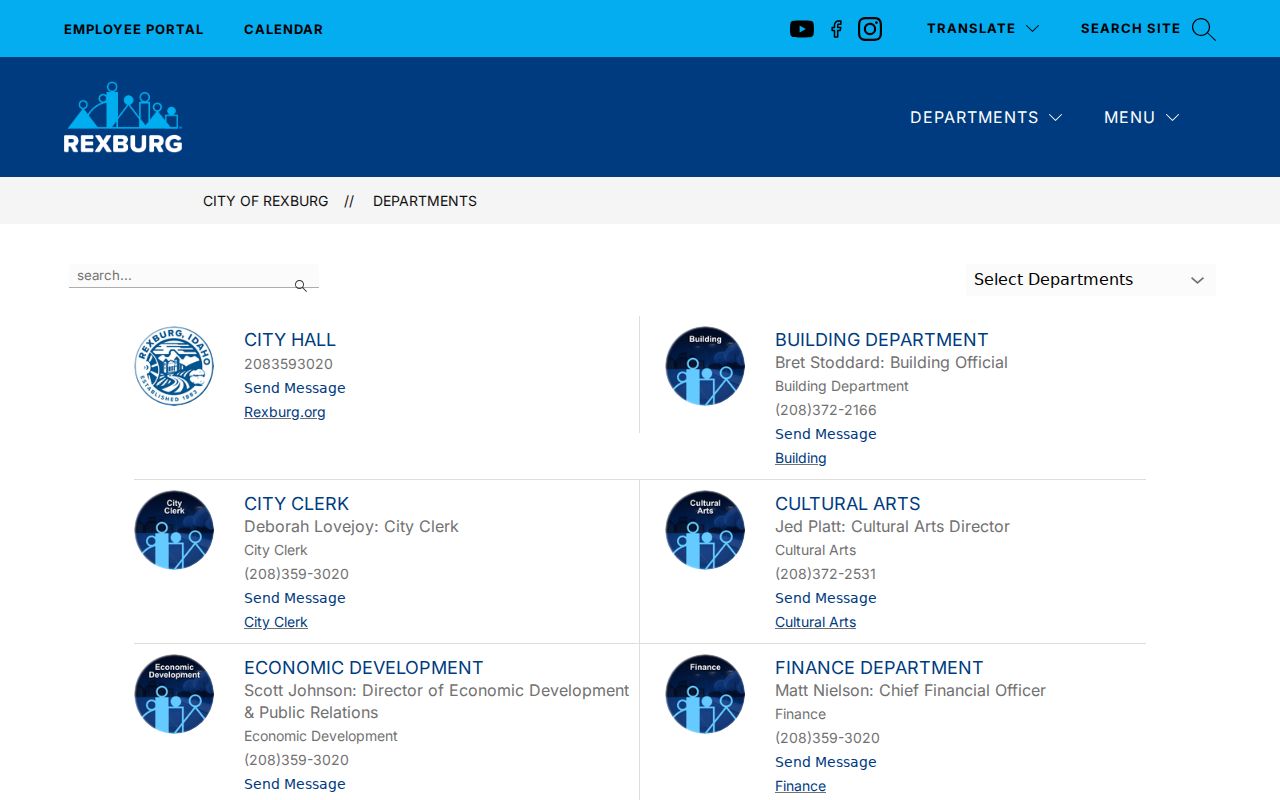Follow the underlined Building link

click(801, 458)
